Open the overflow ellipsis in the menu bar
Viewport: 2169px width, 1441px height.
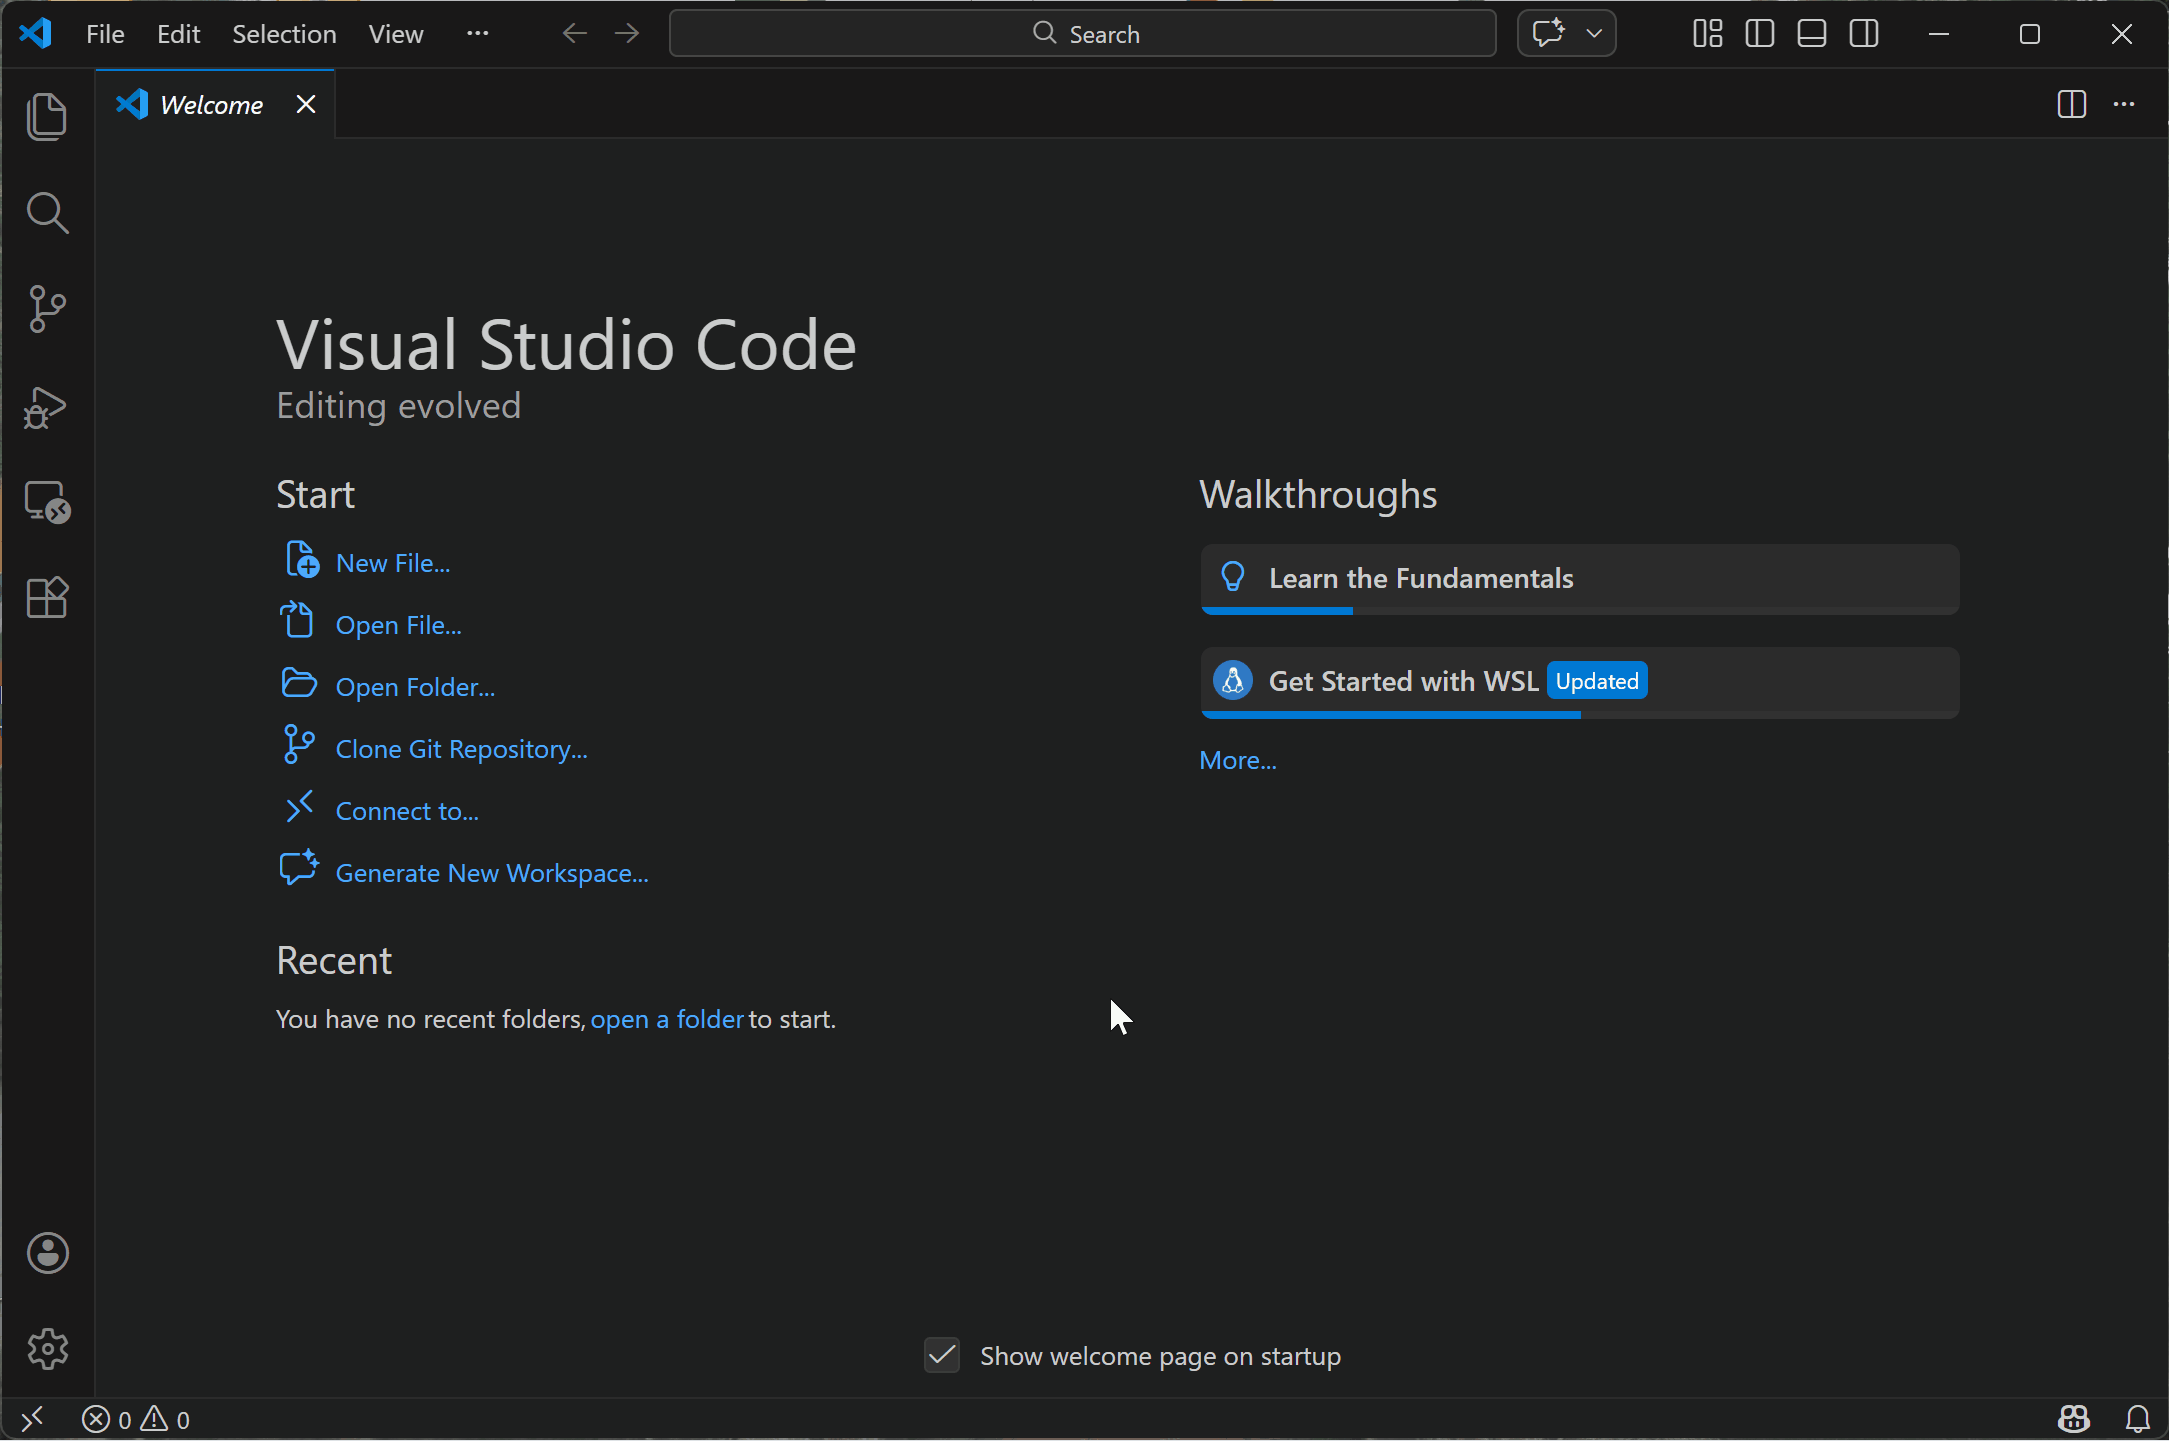coord(477,33)
